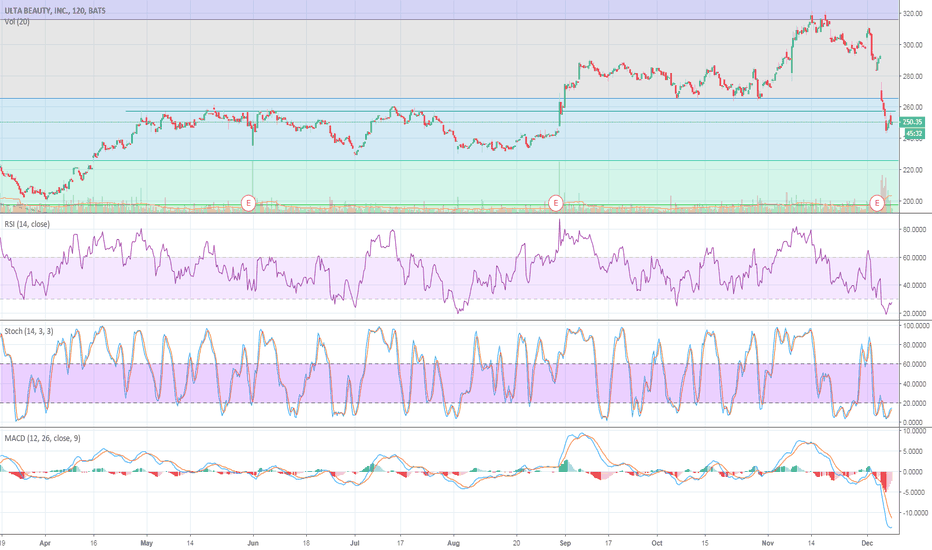The width and height of the screenshot is (932, 550).
Task: Click the Jul date label on time axis
Action: point(355,543)
